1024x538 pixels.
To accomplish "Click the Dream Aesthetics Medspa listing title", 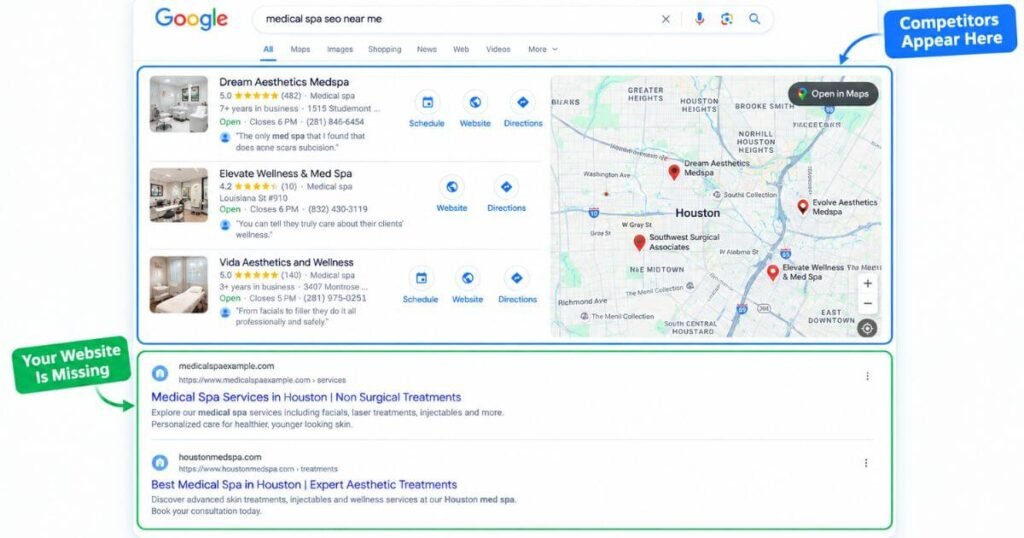I will (284, 82).
